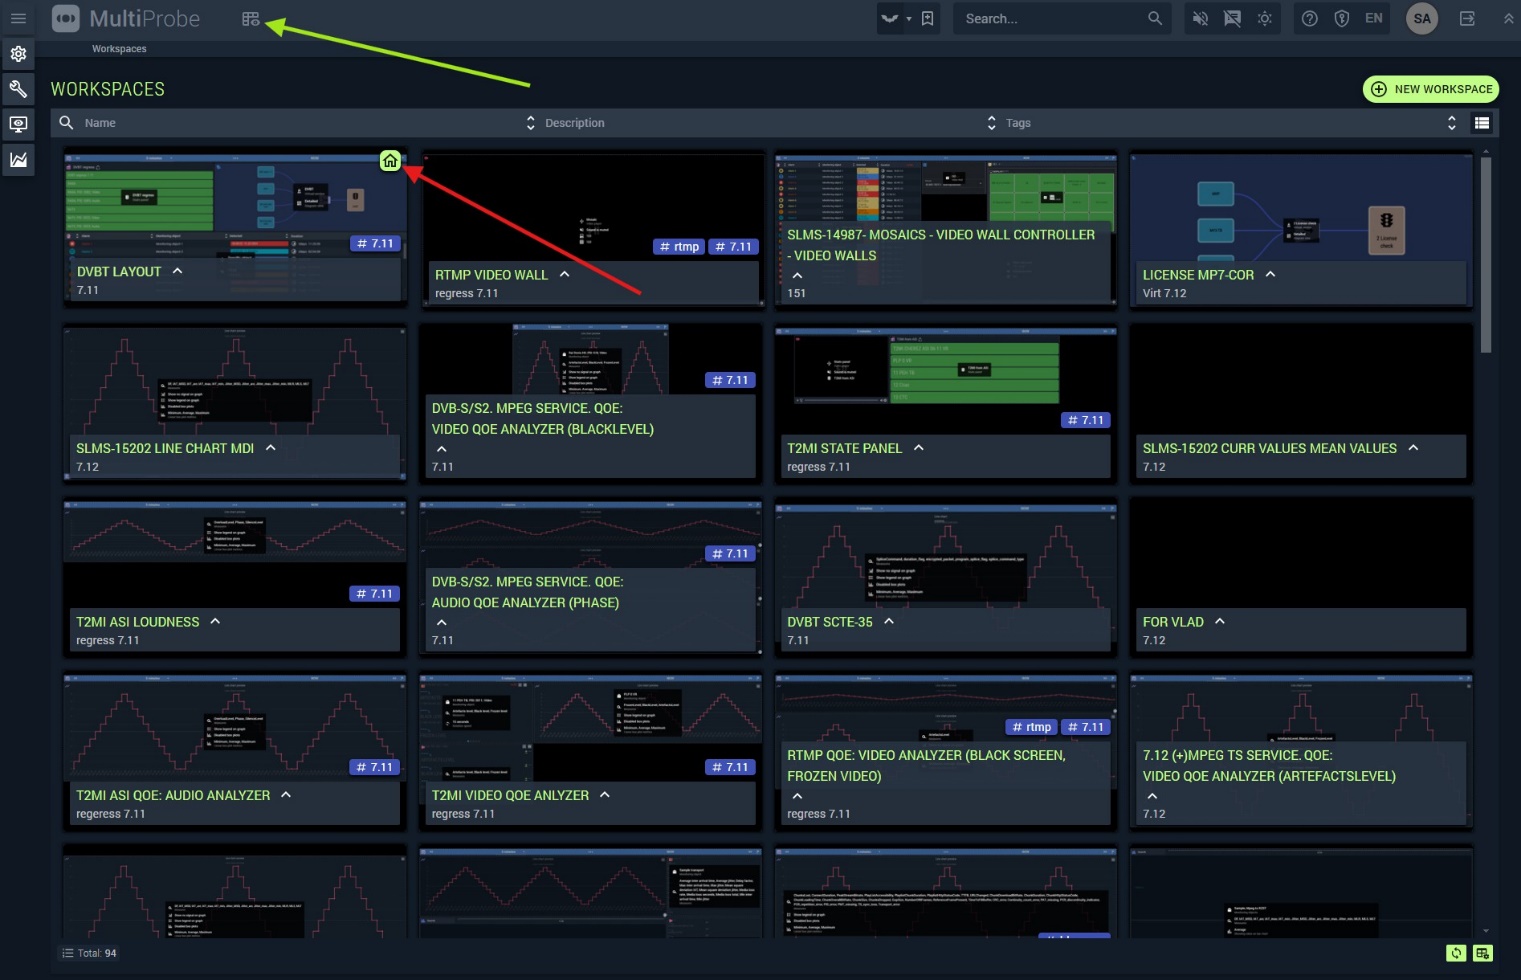Click the NEW WORKSPACE button
This screenshot has width=1521, height=980.
point(1430,89)
